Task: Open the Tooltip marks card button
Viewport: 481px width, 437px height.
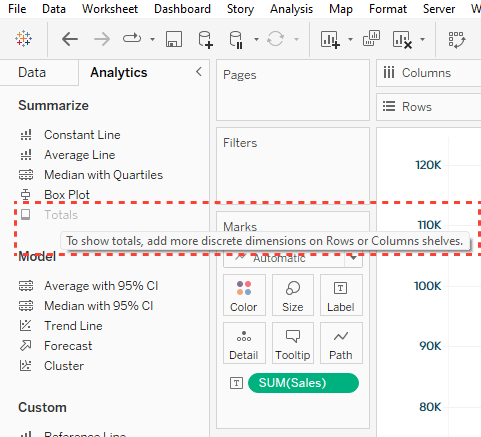Action: [293, 343]
